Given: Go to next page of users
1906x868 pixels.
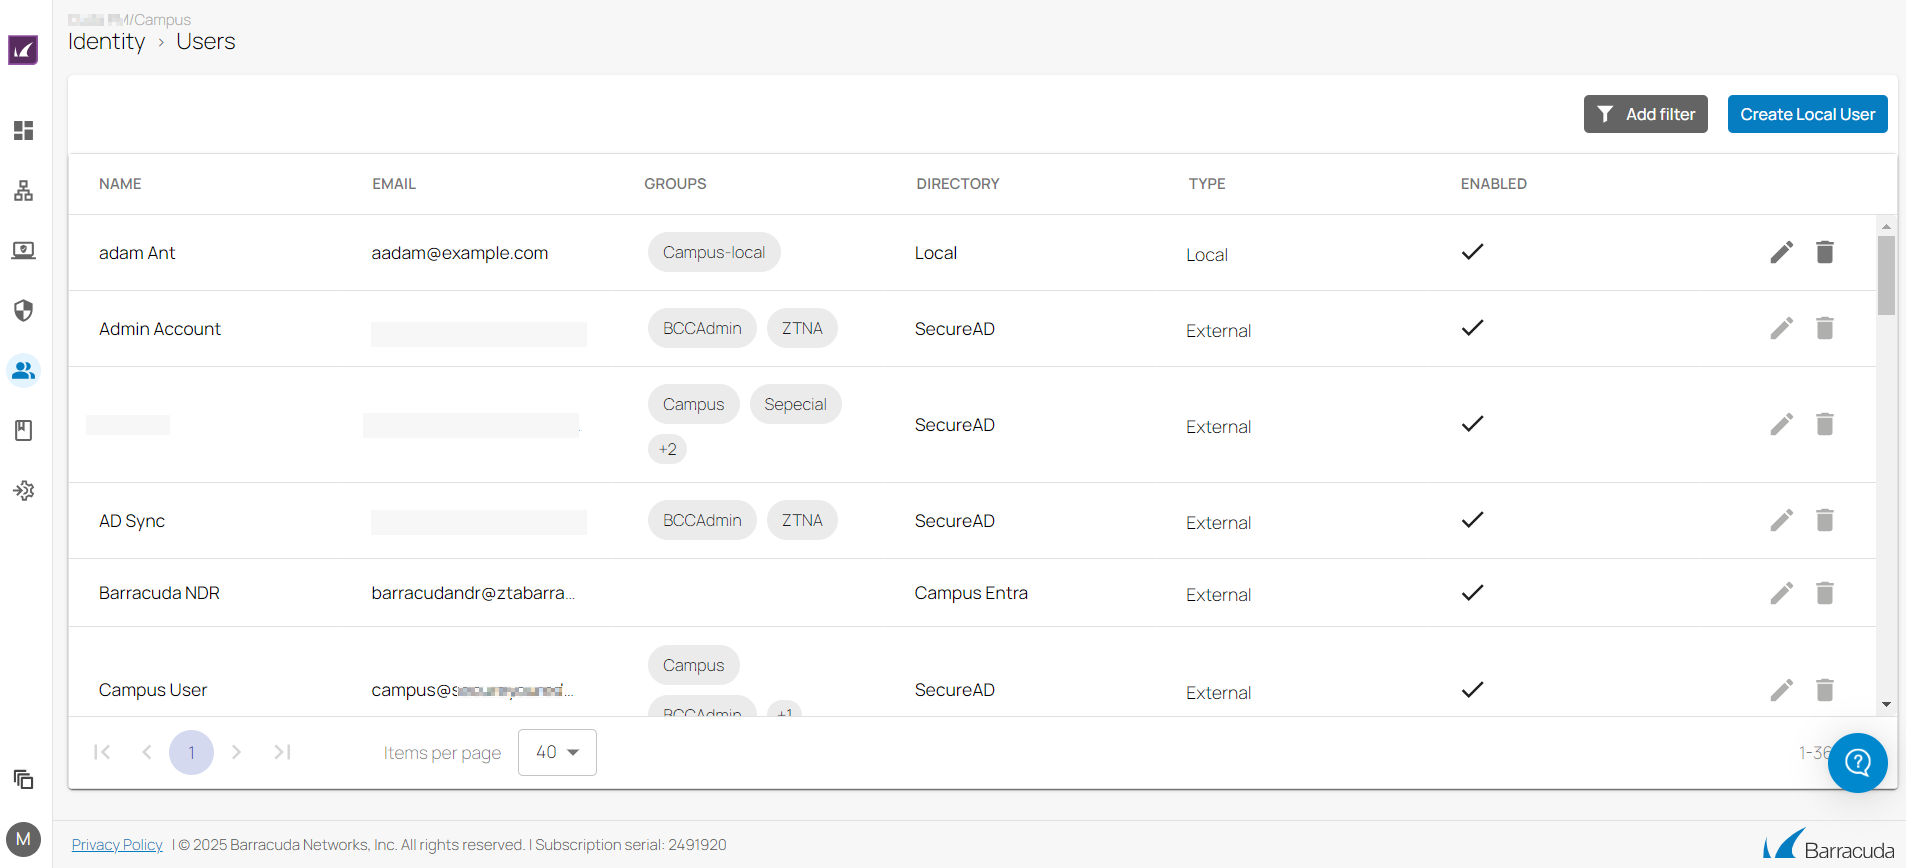Looking at the screenshot, I should [x=236, y=752].
